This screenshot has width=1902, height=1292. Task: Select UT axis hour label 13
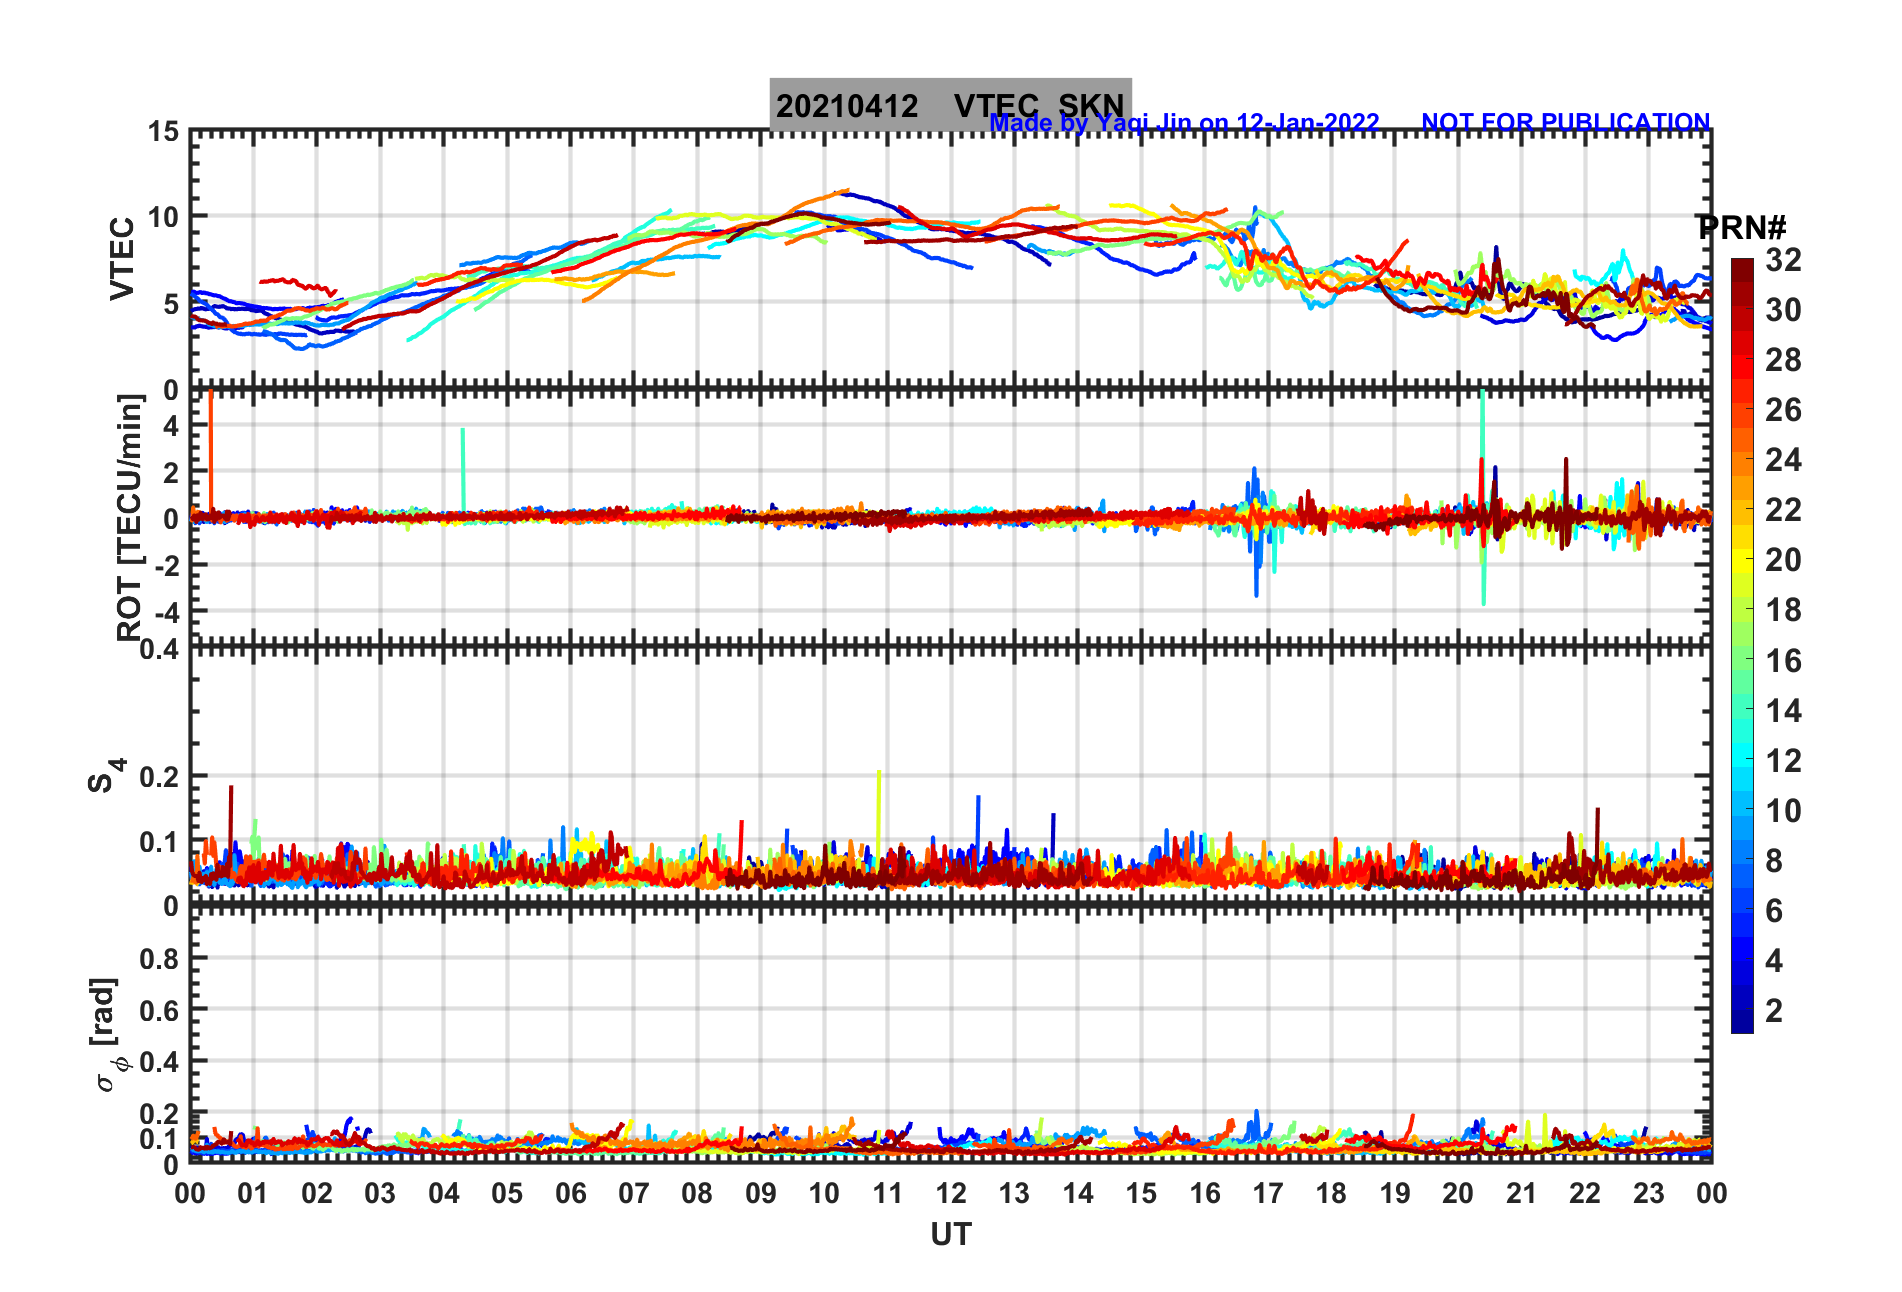(1014, 1193)
